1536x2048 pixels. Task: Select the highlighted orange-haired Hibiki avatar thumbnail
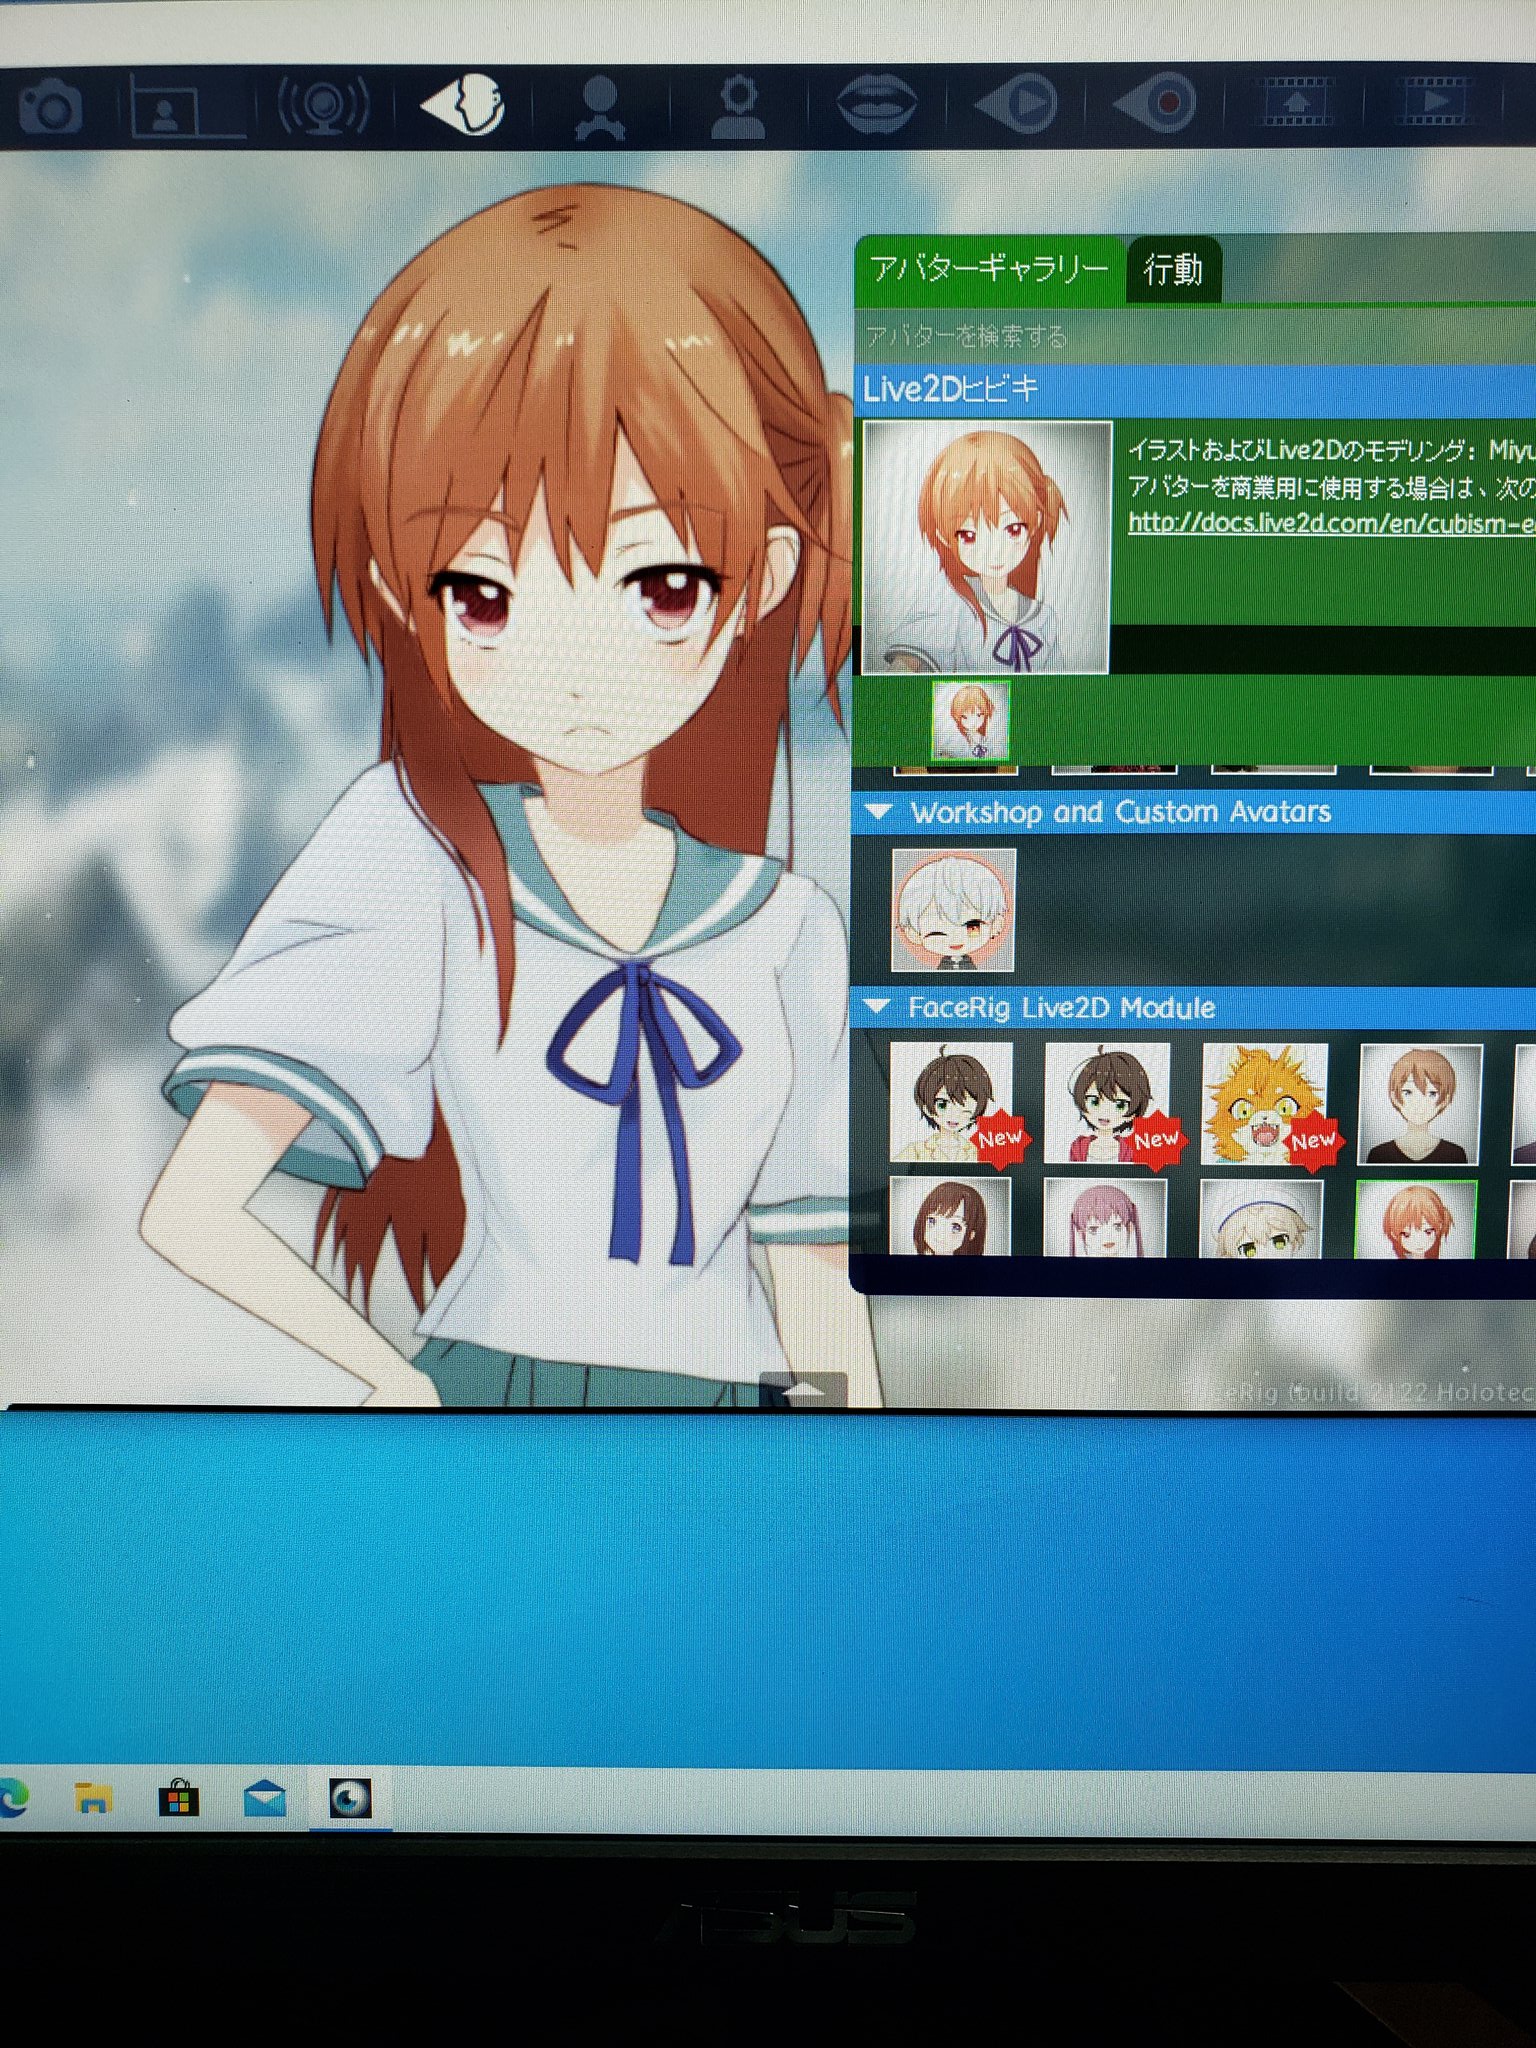pyautogui.click(x=1416, y=1220)
